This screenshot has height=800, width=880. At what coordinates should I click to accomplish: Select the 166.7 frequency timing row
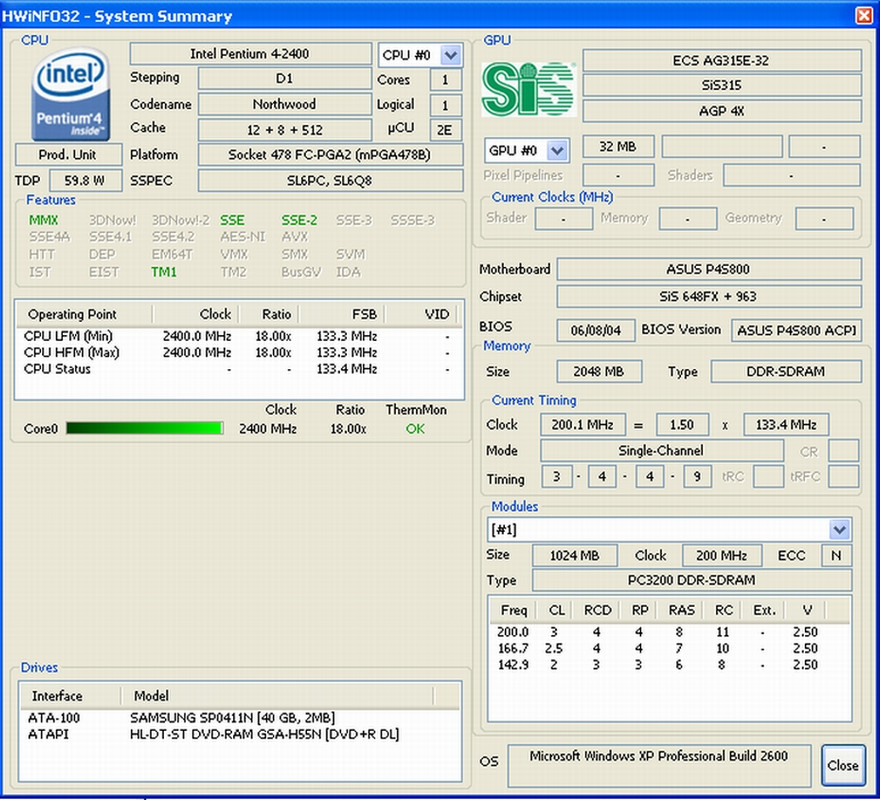(669, 648)
